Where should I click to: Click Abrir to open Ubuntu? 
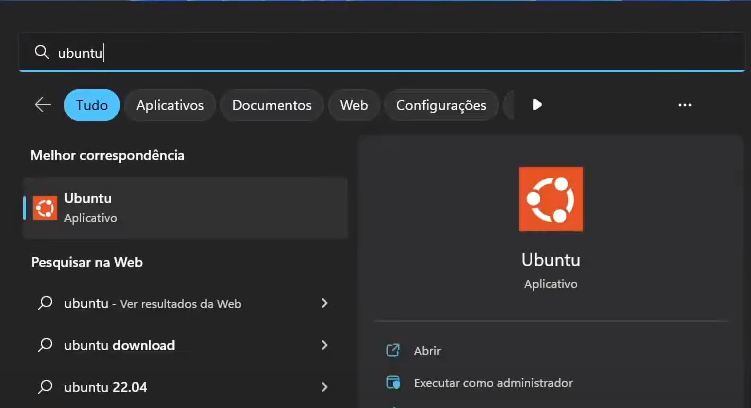[427, 351]
